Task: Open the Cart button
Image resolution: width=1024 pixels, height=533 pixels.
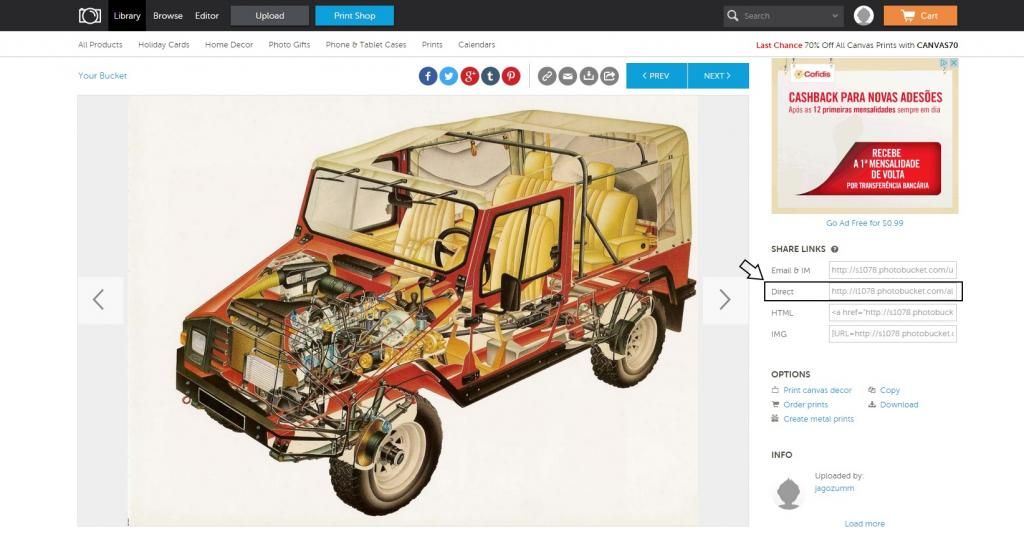Action: pos(920,16)
